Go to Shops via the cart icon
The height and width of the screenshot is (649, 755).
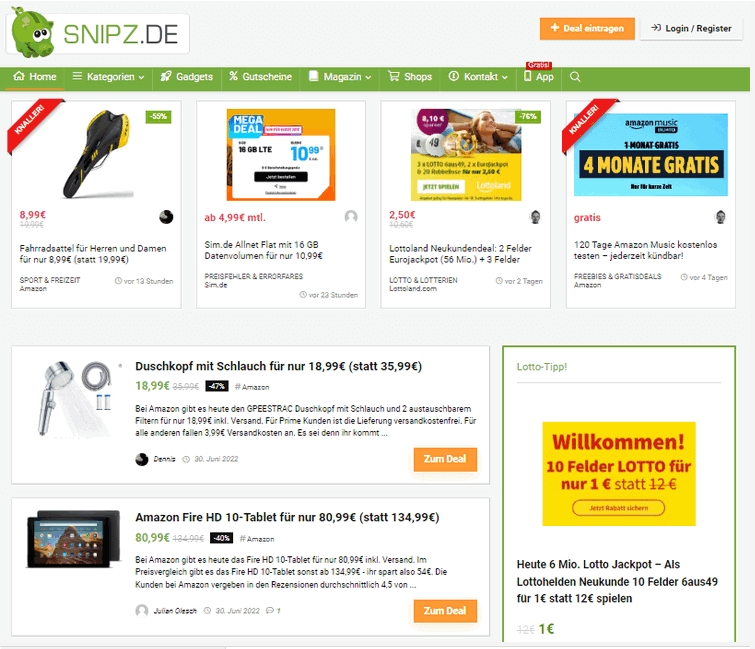(410, 77)
